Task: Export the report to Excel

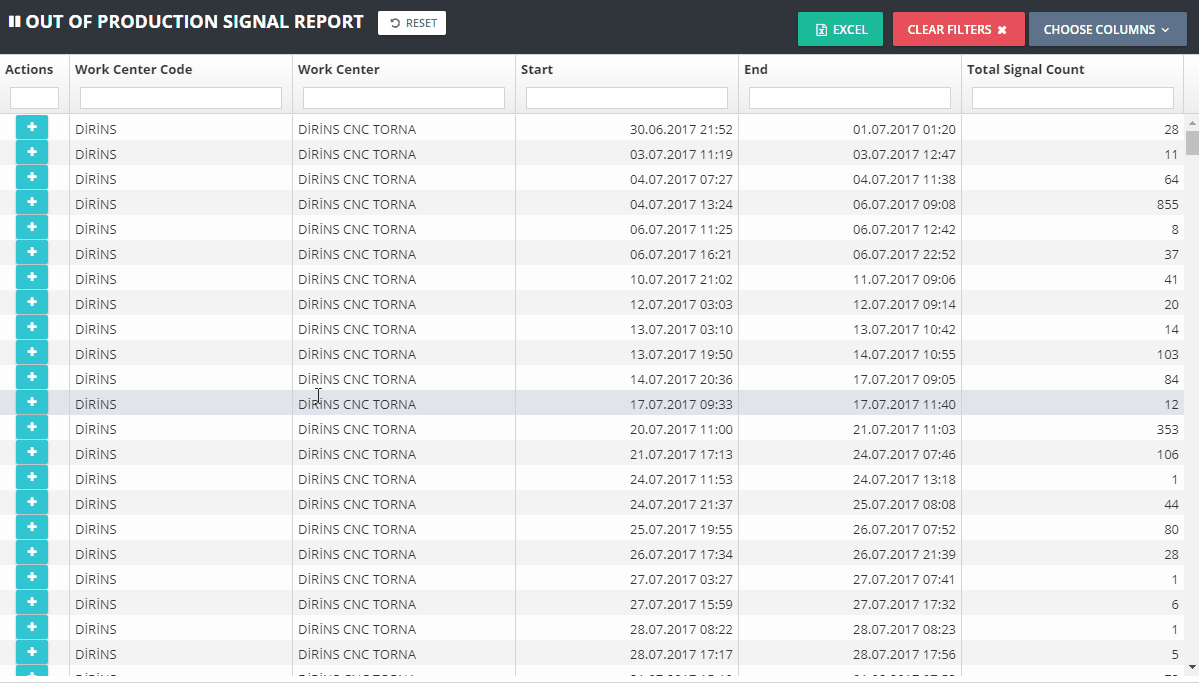Action: point(840,29)
